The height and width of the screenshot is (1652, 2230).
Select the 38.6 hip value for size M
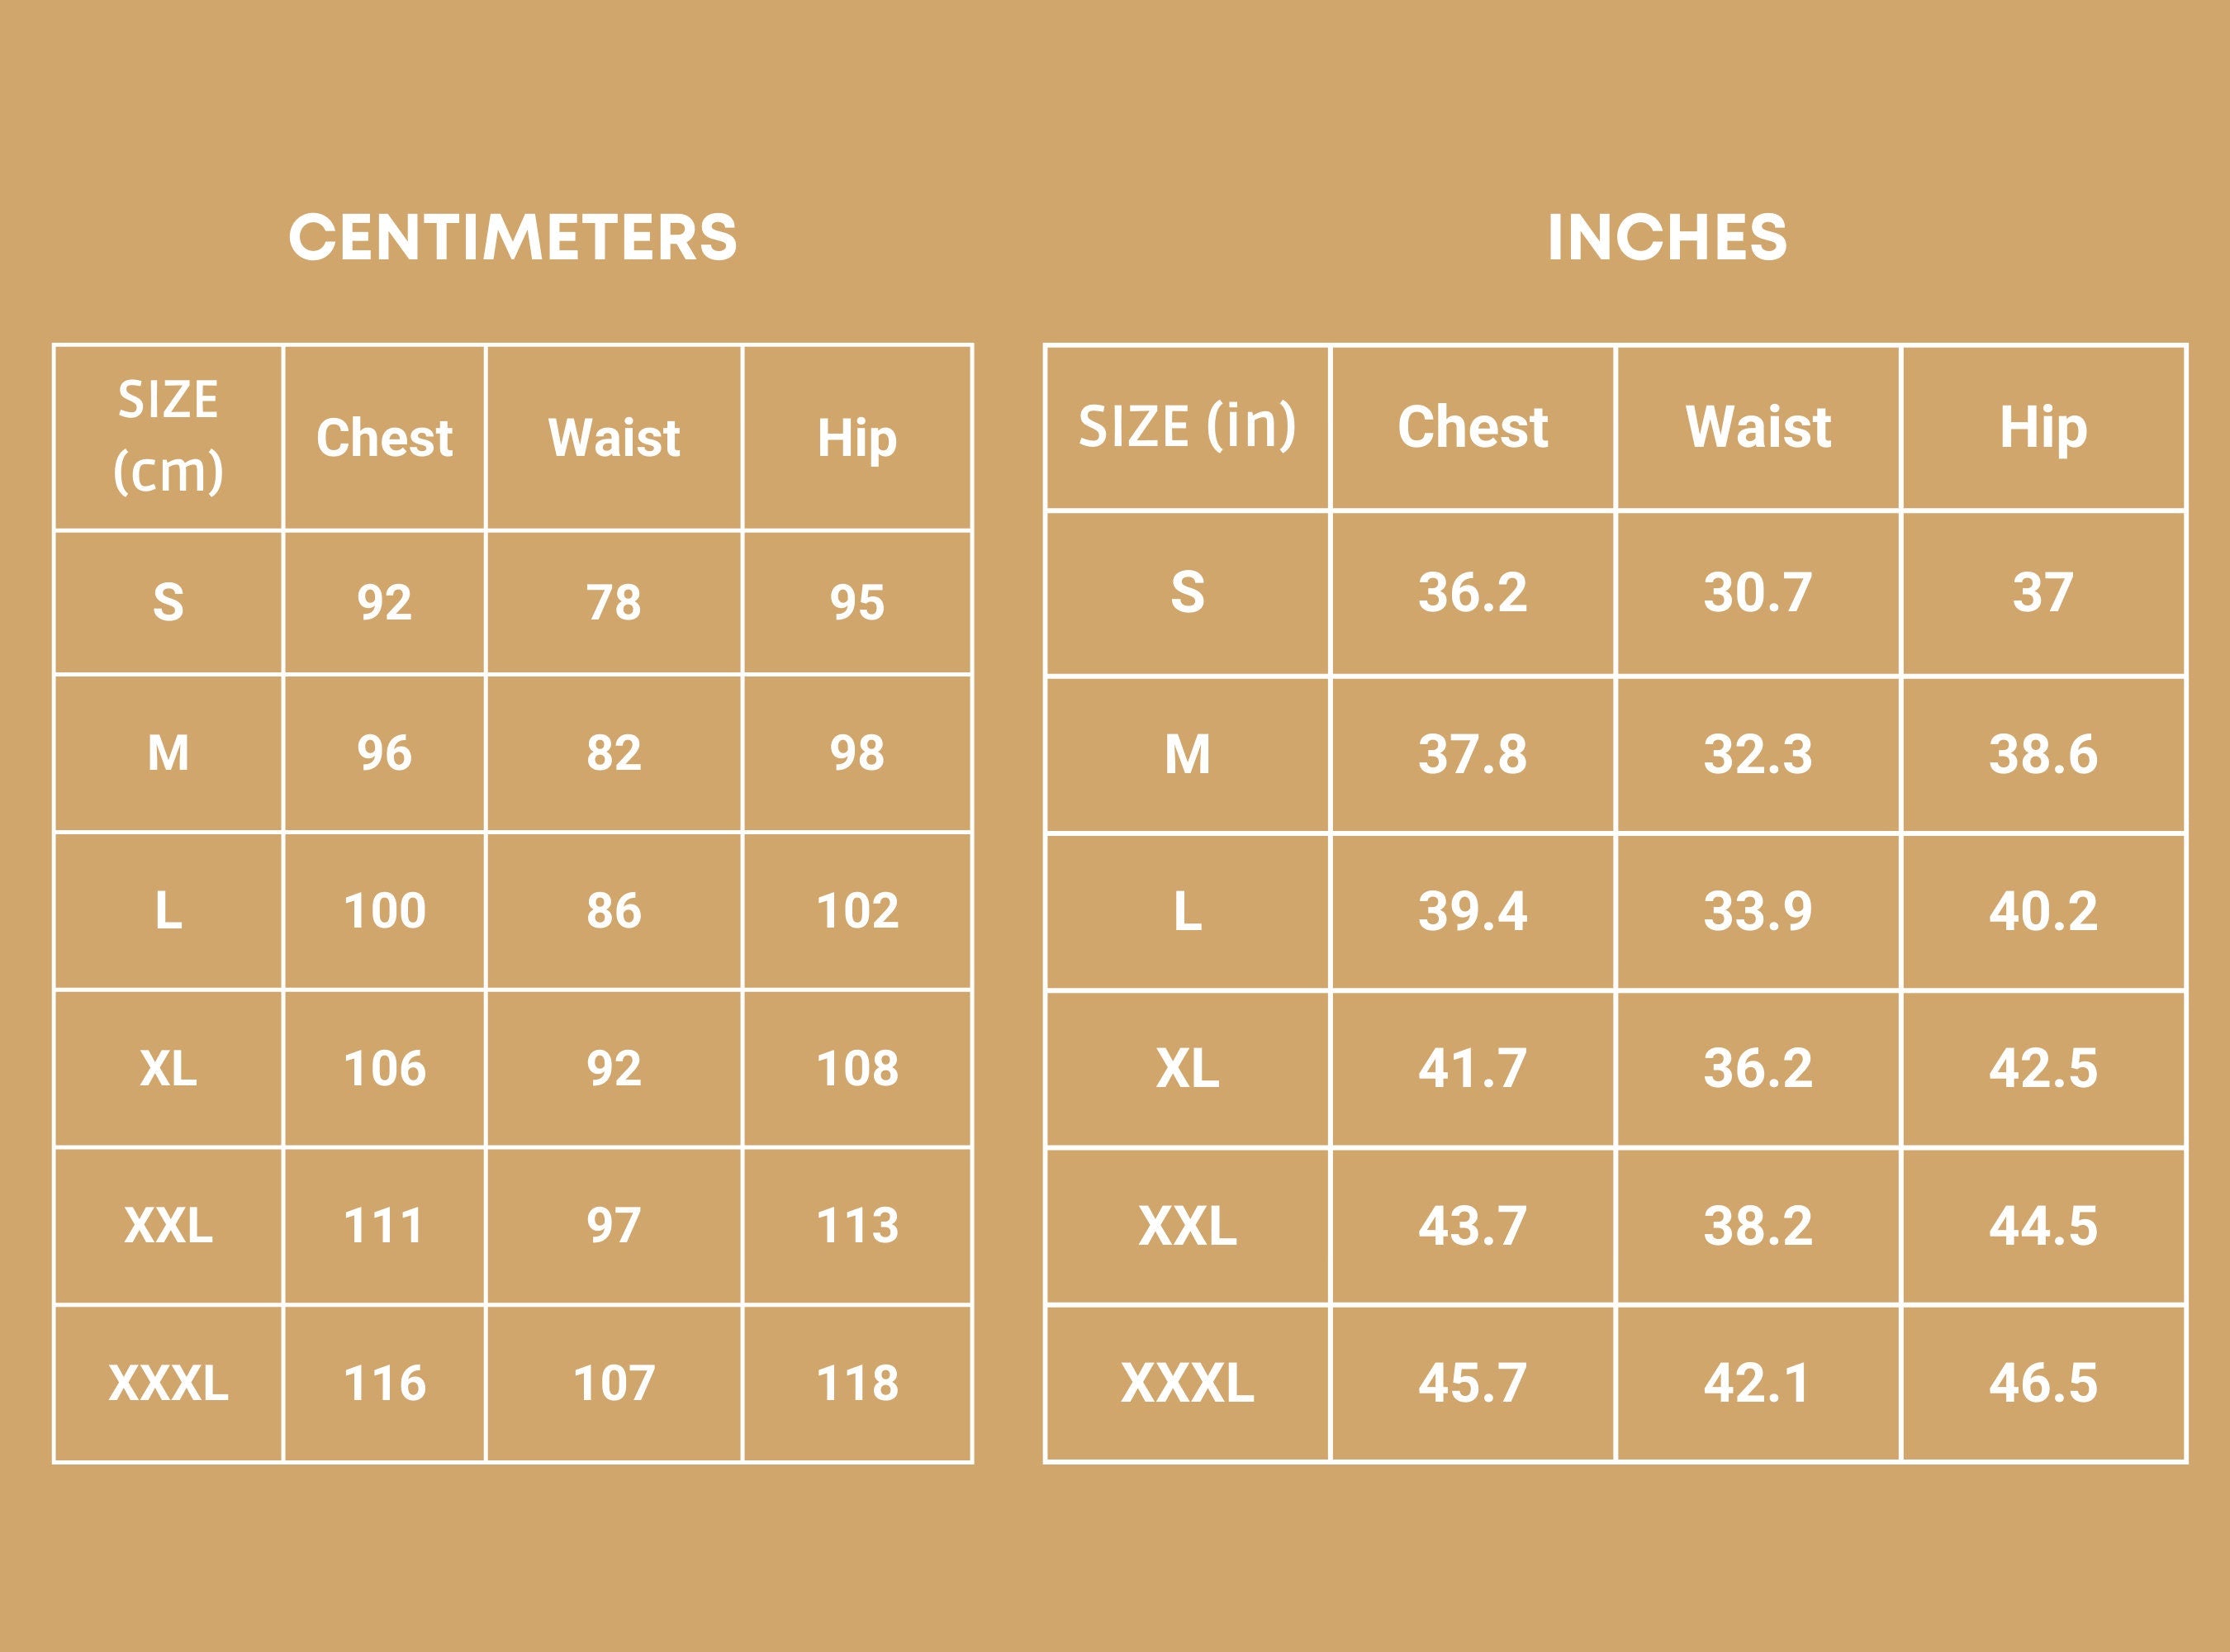(x=2042, y=754)
